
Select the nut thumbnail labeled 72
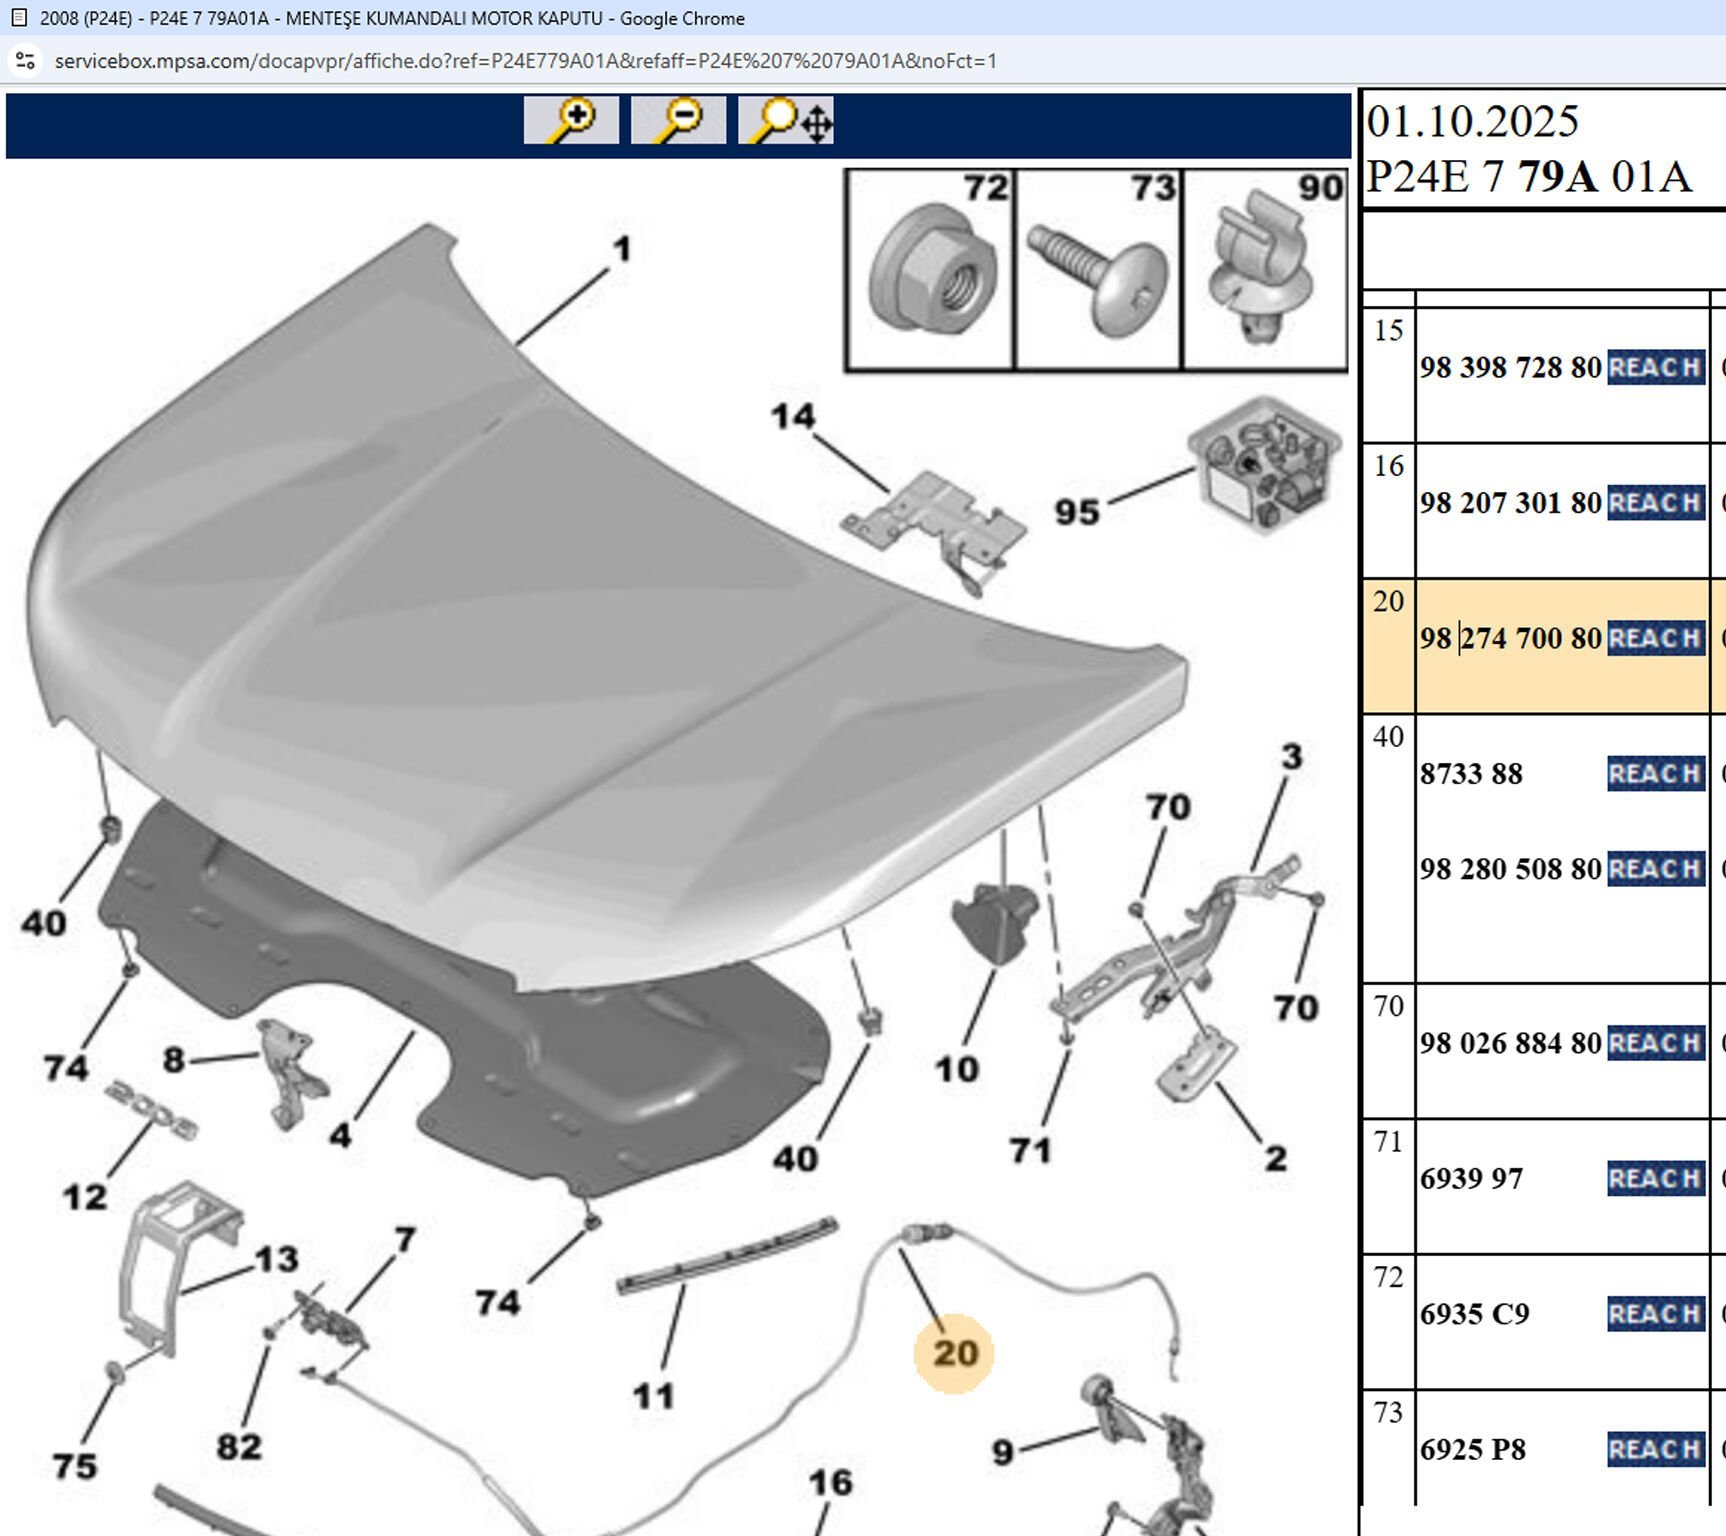point(930,270)
